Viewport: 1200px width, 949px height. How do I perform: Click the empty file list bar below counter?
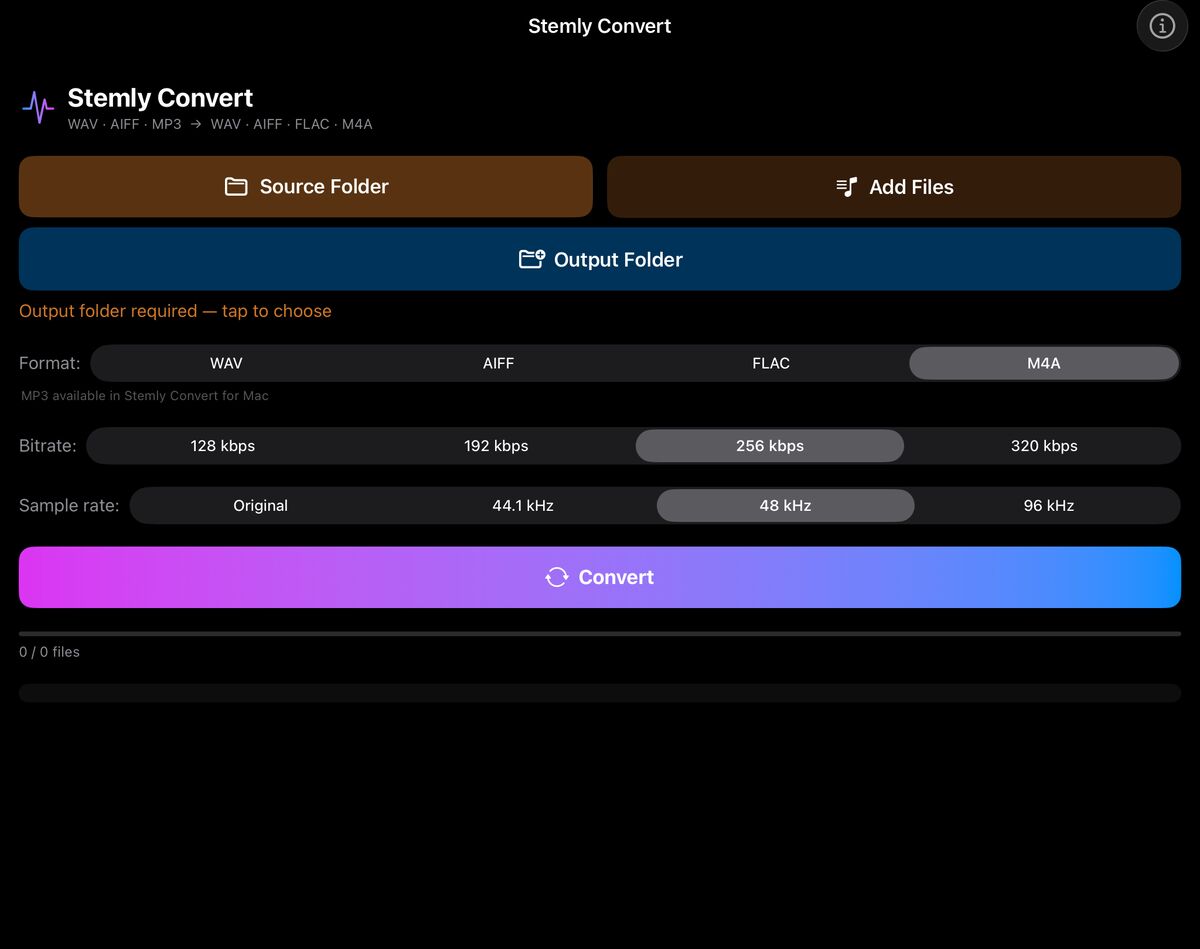click(x=600, y=693)
